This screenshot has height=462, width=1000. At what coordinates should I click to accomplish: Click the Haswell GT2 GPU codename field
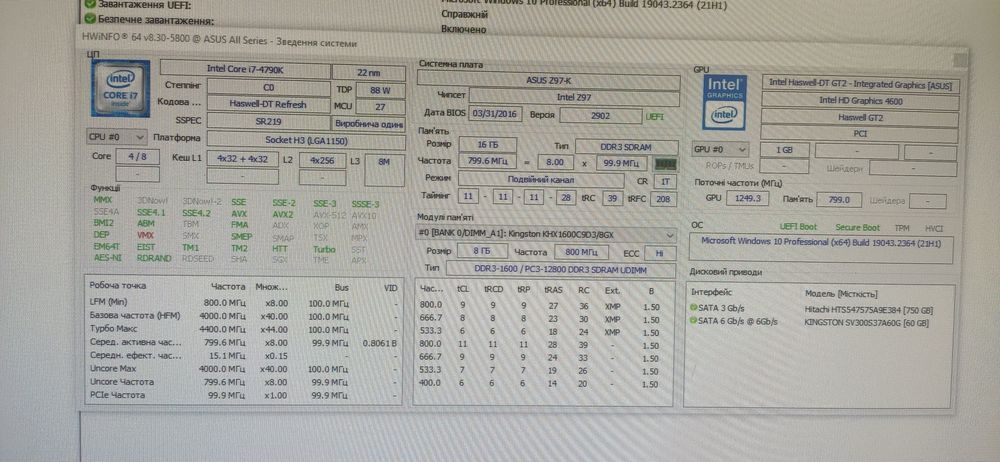(860, 117)
